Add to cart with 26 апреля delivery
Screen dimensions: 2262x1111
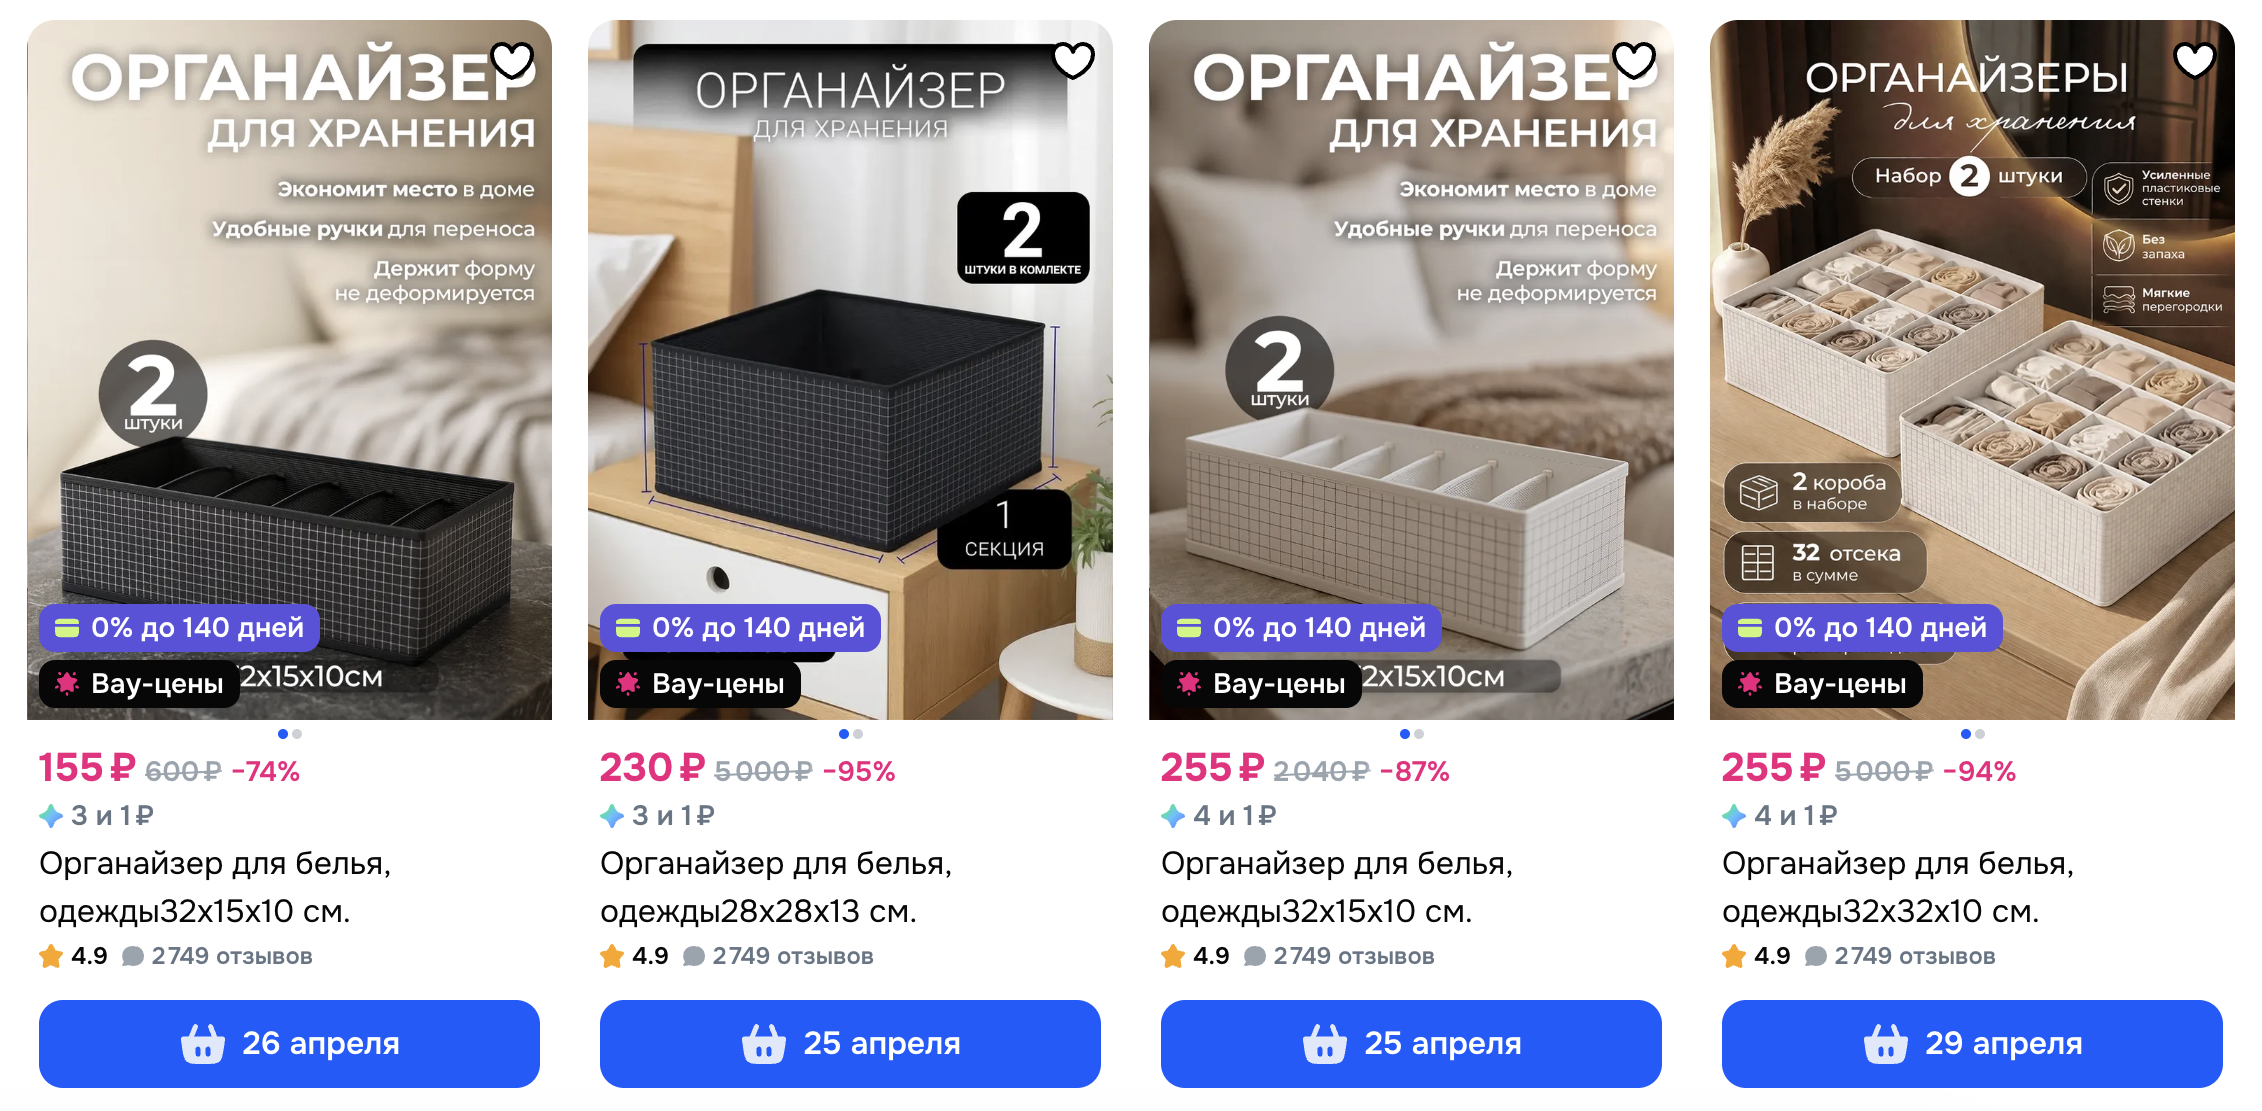click(289, 1043)
